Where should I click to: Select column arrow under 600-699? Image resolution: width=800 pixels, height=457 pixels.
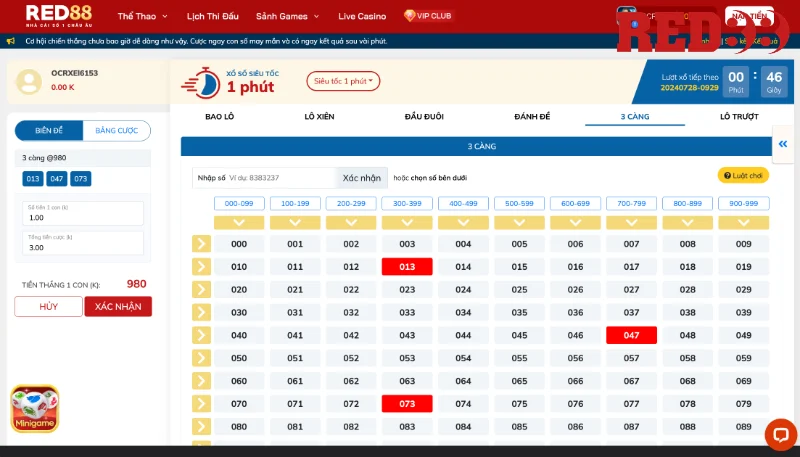pos(576,222)
